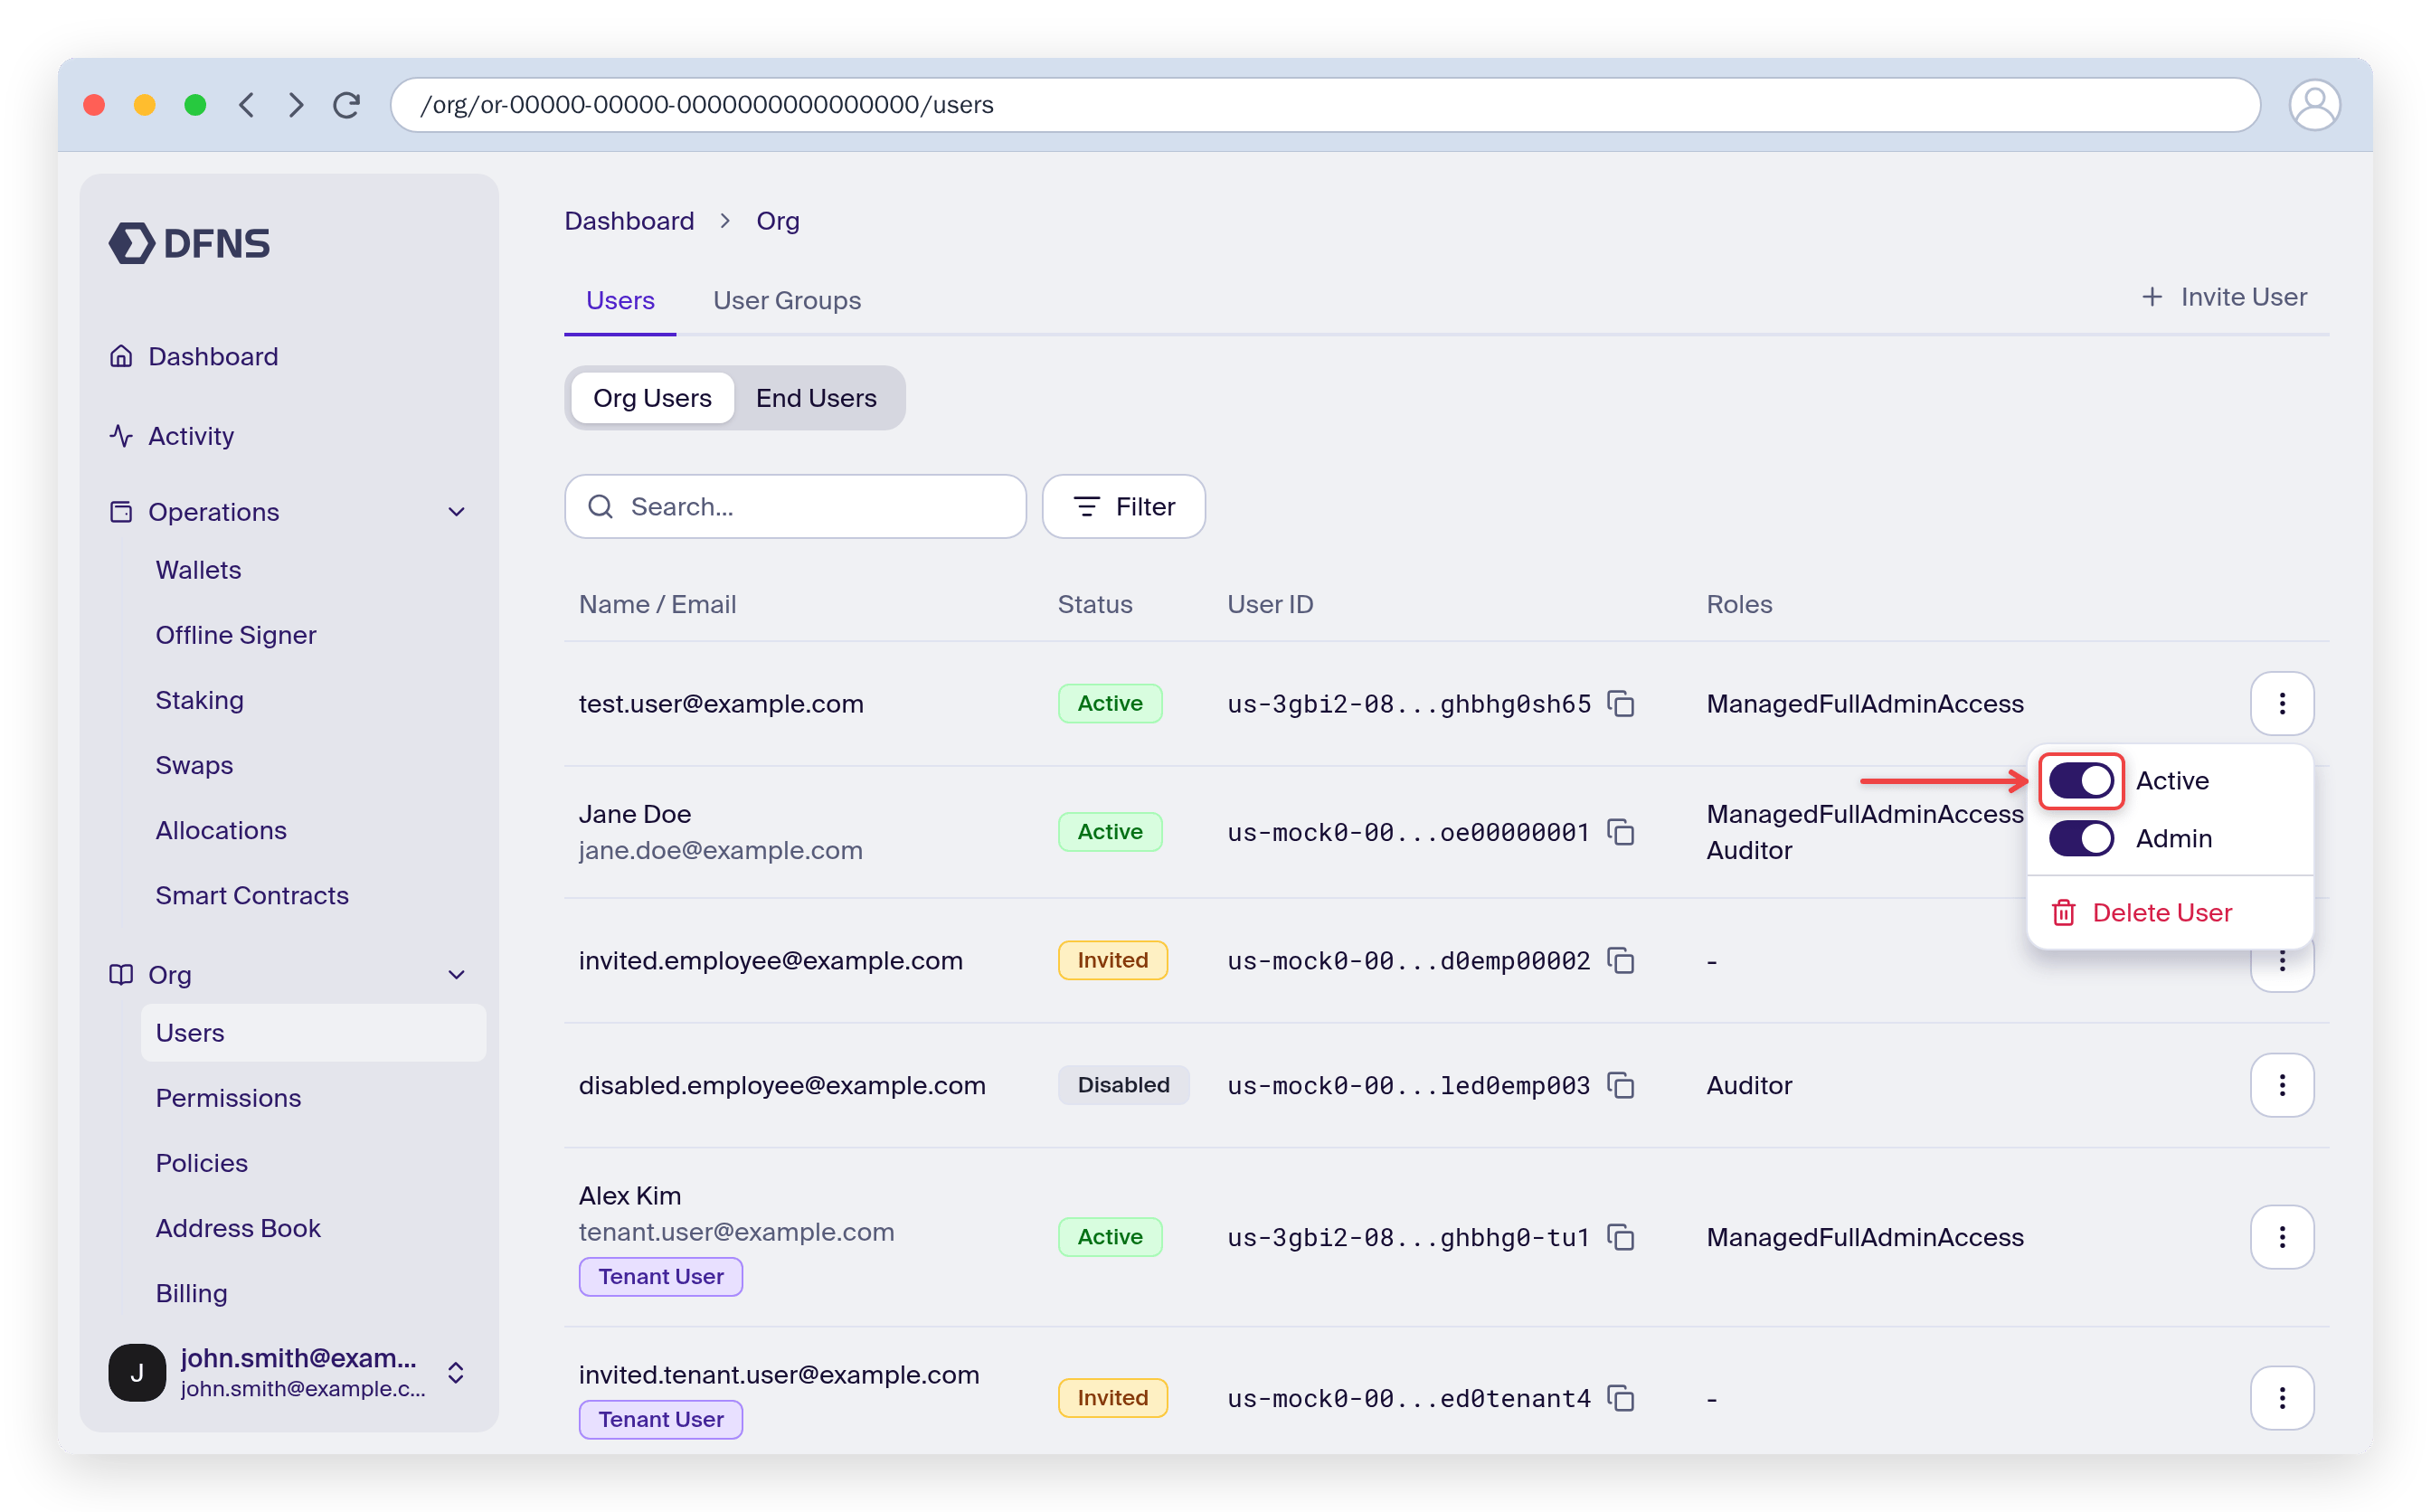The height and width of the screenshot is (1512, 2431).
Task: Open the account switcher chevrons
Action: [x=456, y=1373]
